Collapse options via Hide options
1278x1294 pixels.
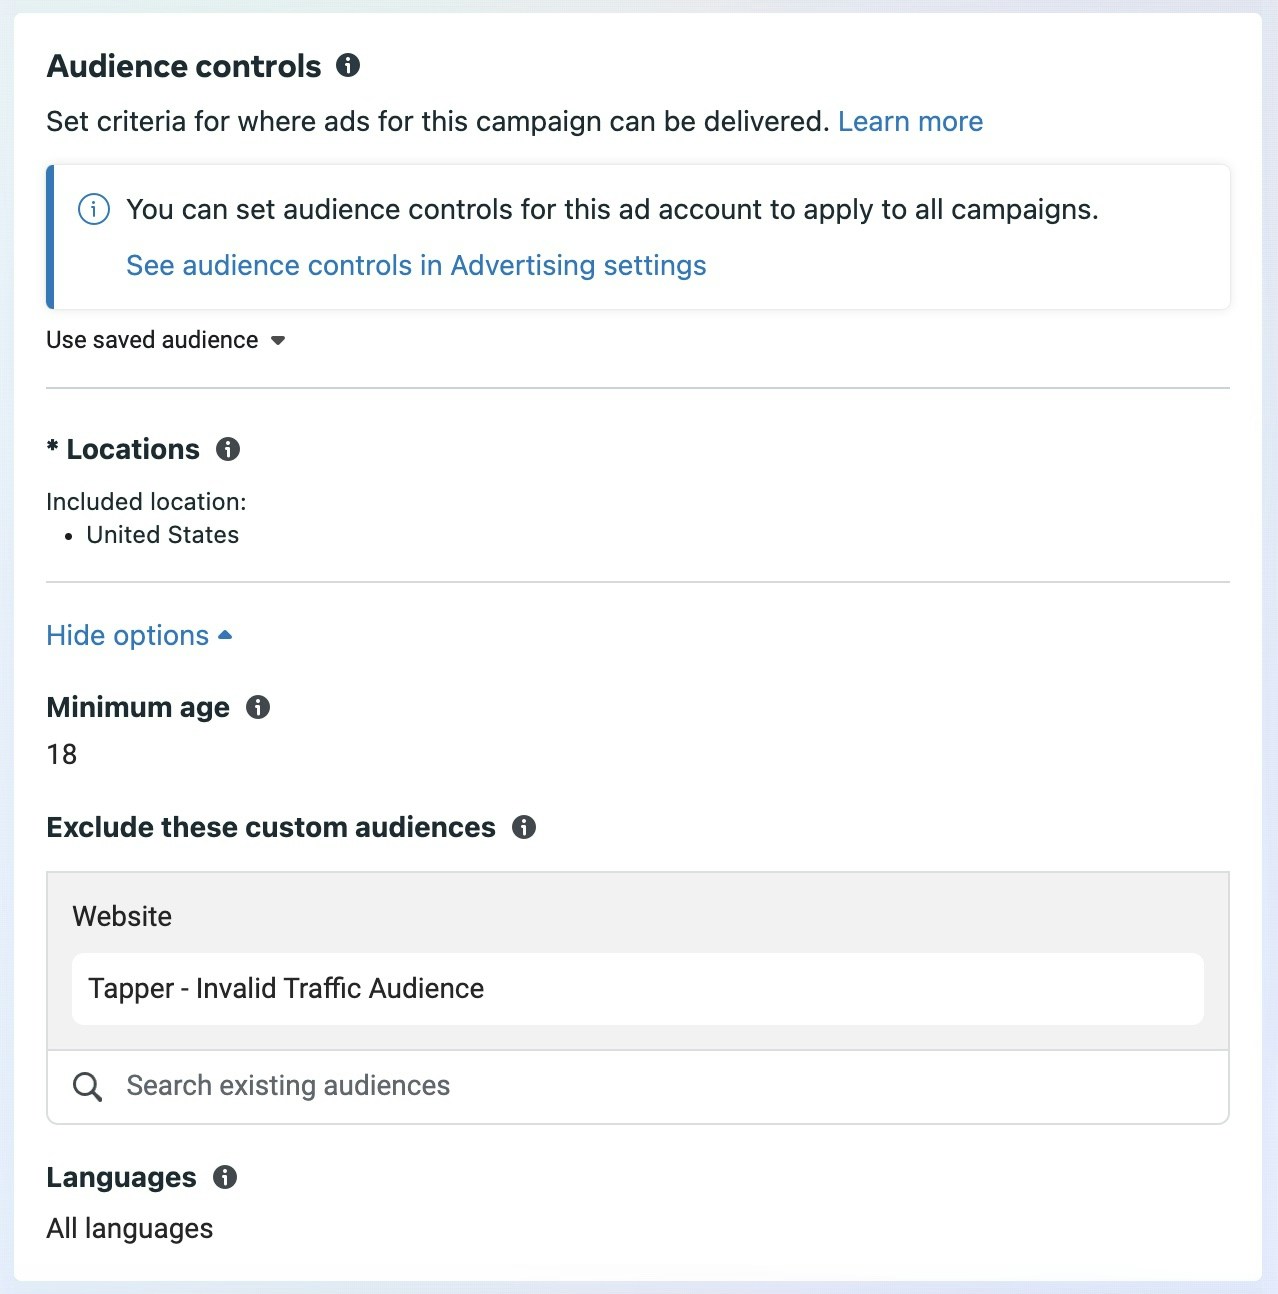127,635
